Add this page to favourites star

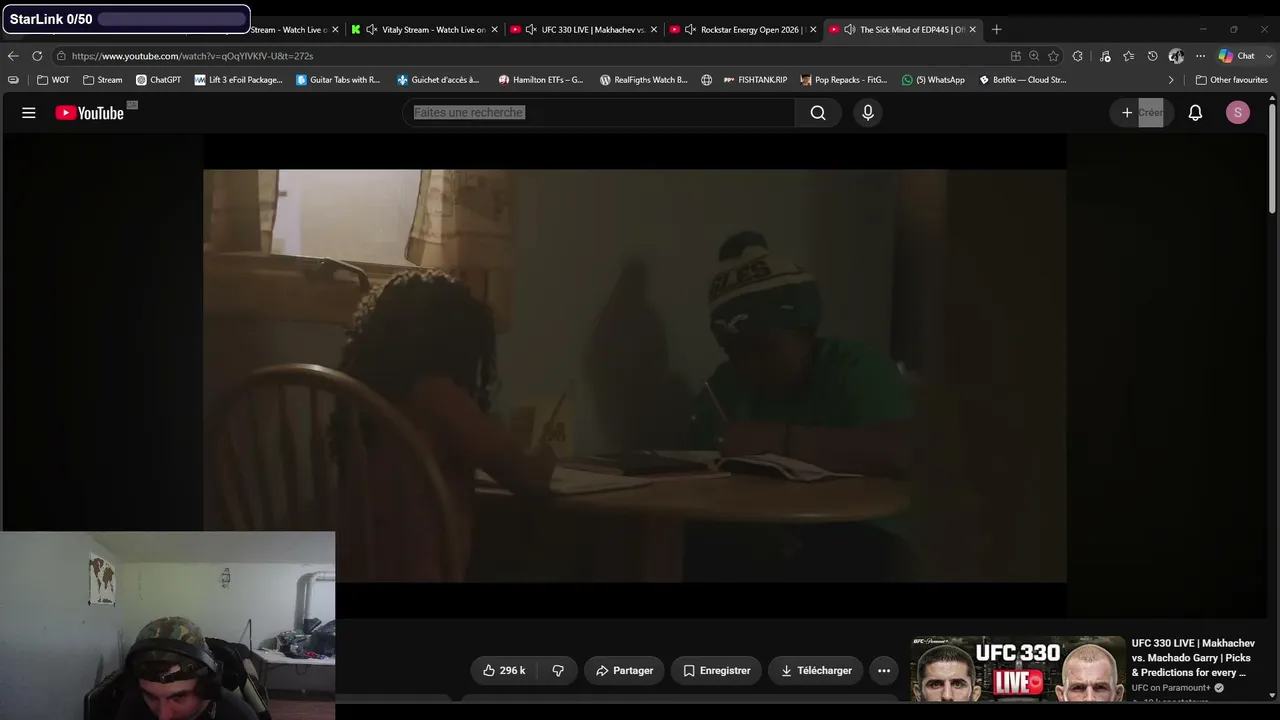(1053, 56)
